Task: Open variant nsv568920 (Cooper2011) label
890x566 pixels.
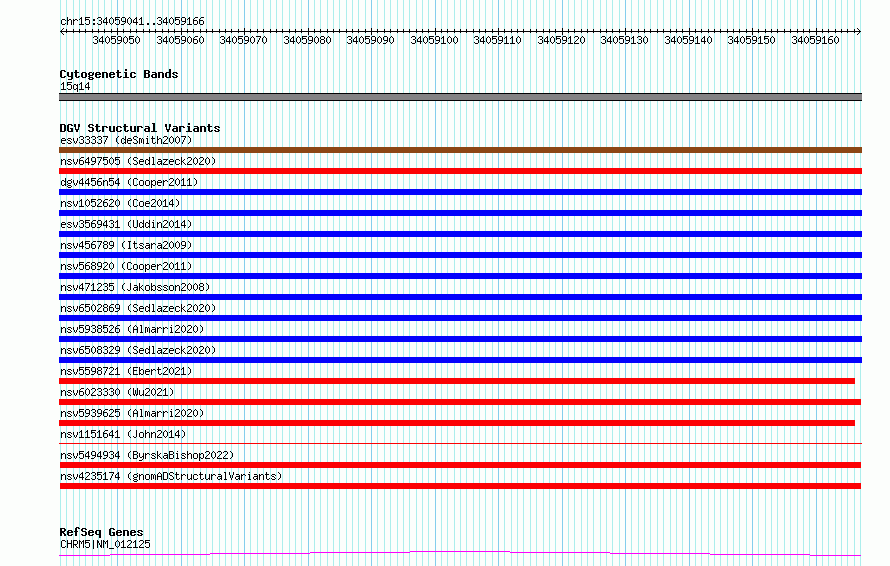Action: 126,266
